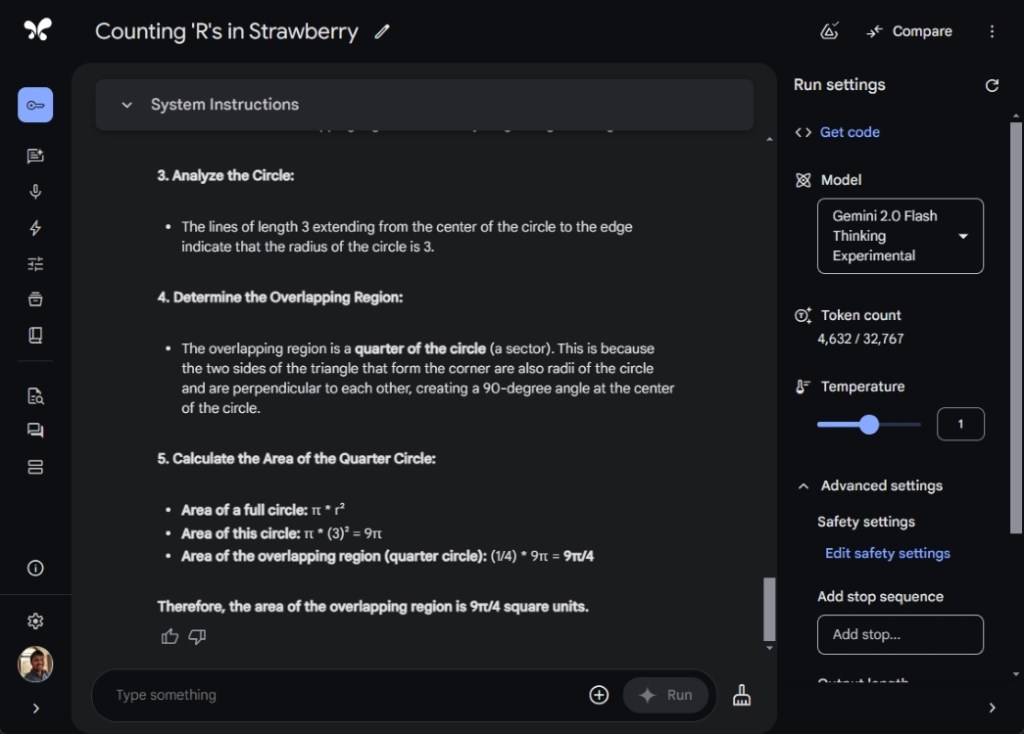Click the Google AI Studio logo
Screen dimensions: 1024x734
click(37, 30)
